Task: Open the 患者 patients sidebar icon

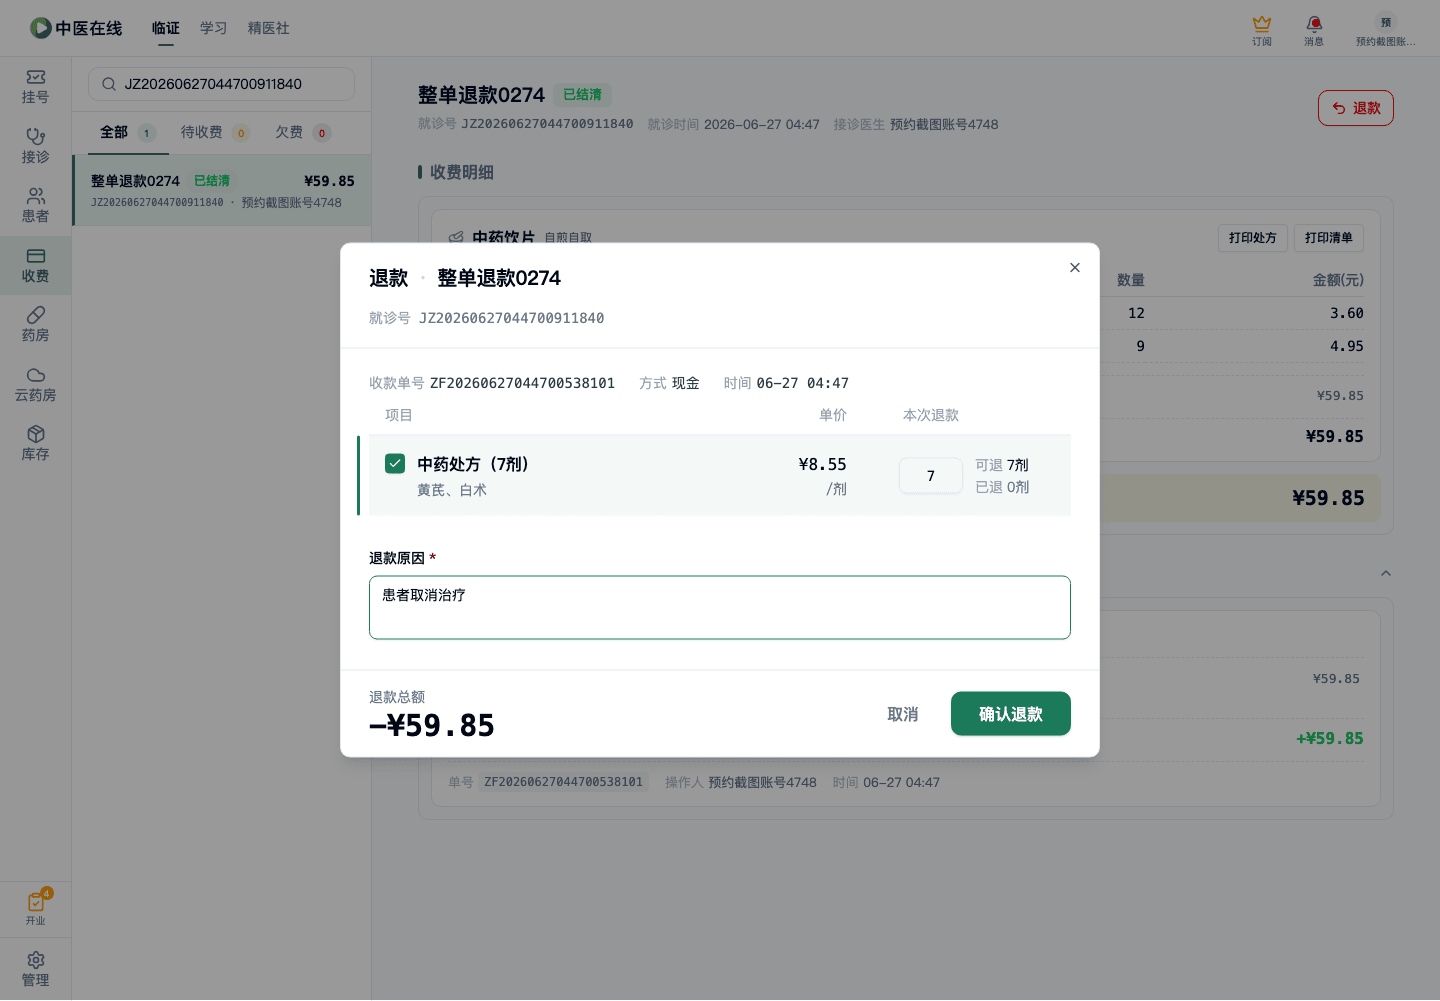Action: click(x=35, y=206)
